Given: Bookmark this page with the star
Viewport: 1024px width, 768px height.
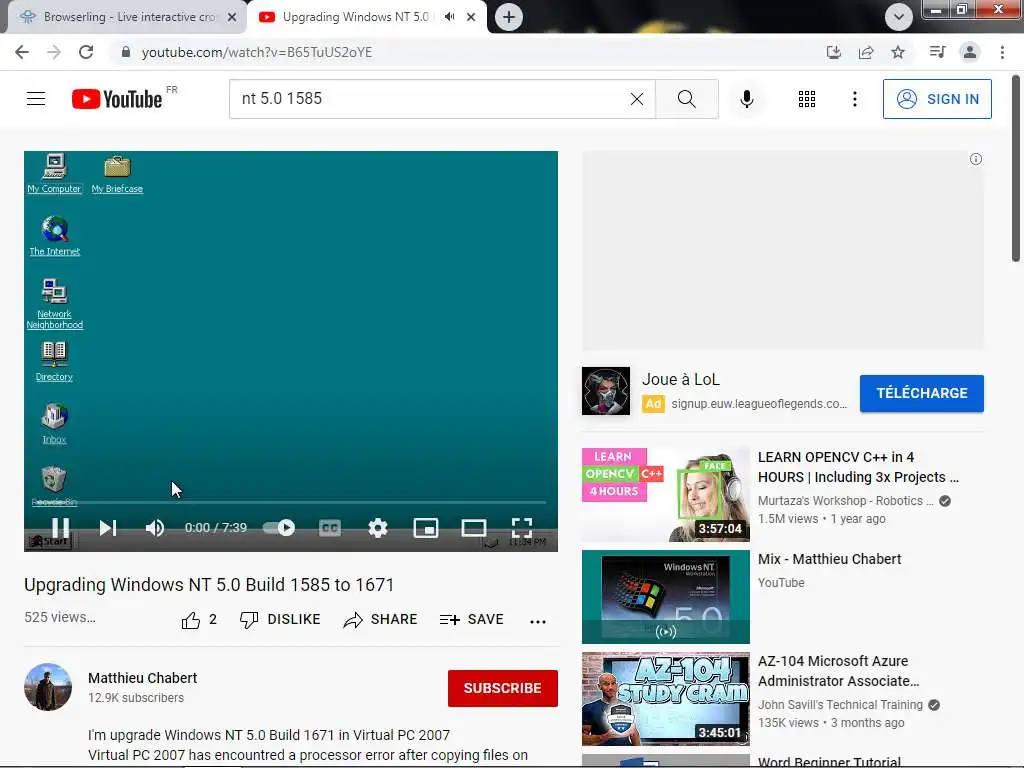Looking at the screenshot, I should [x=898, y=52].
